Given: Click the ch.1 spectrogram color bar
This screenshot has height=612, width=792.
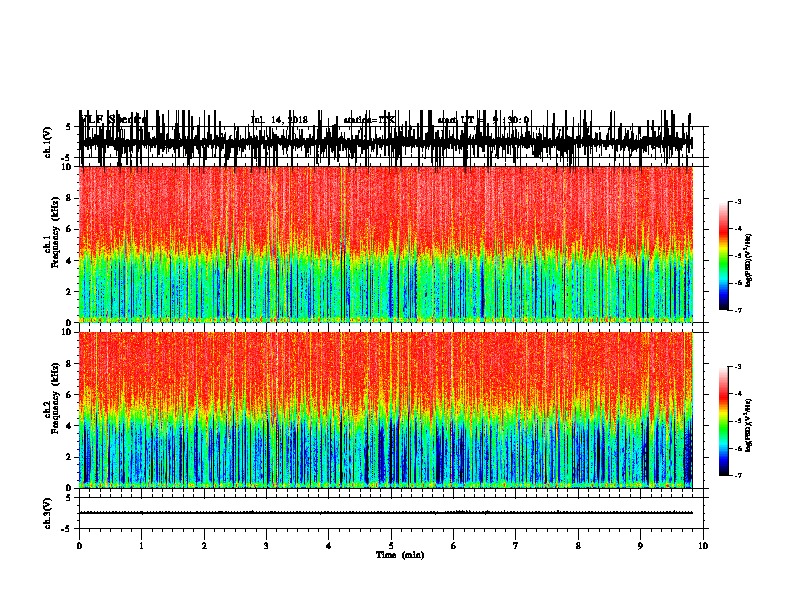Looking at the screenshot, I should (724, 256).
